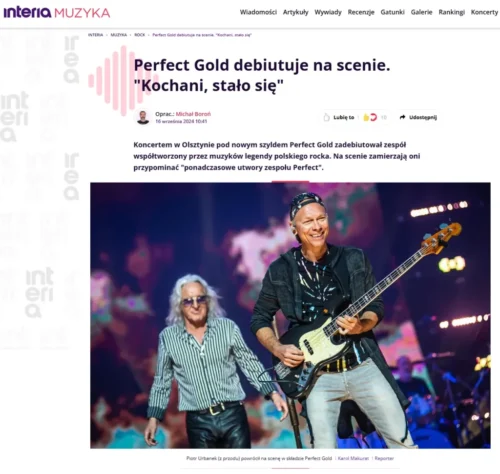Open the Rankingi navigation item
500x474 pixels.
(x=451, y=12)
